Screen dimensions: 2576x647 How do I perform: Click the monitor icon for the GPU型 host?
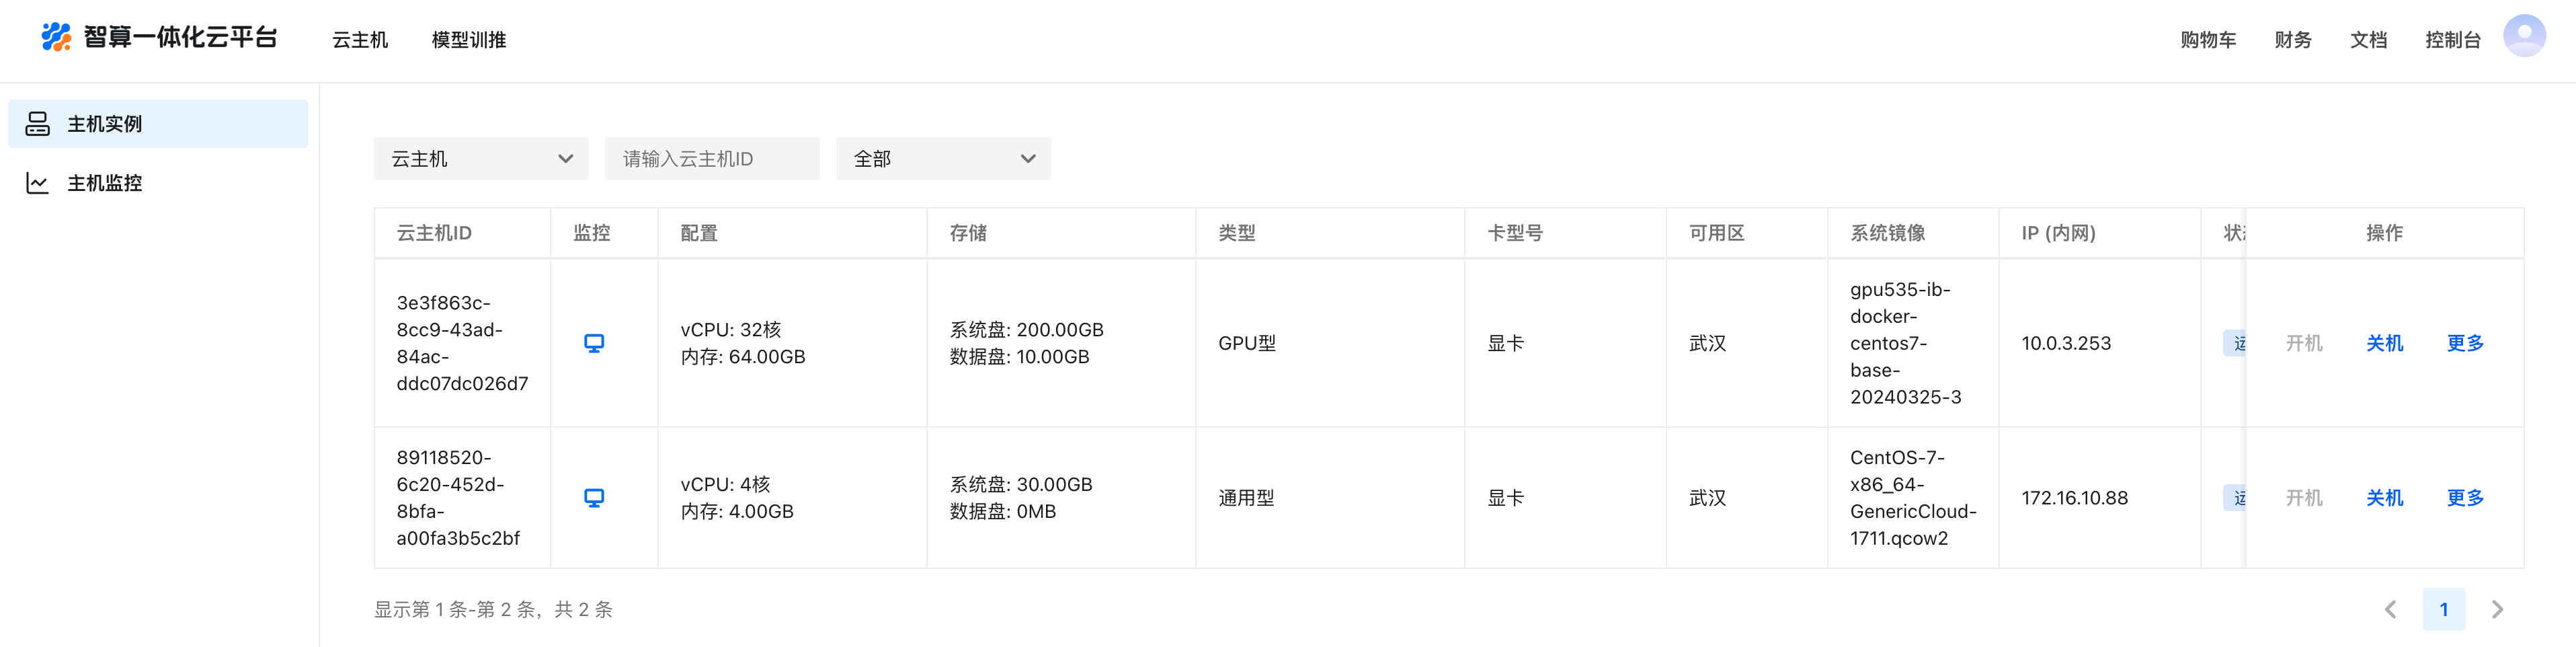coord(594,343)
